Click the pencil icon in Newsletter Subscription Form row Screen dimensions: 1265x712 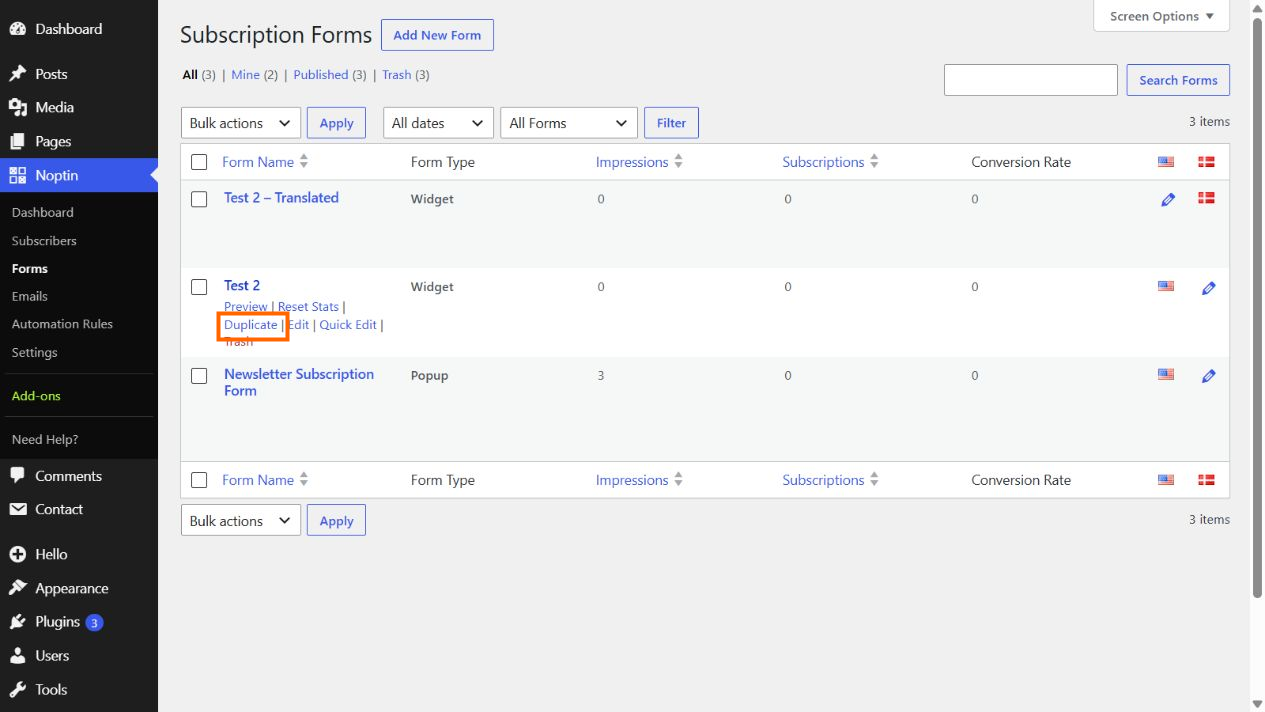[1209, 376]
